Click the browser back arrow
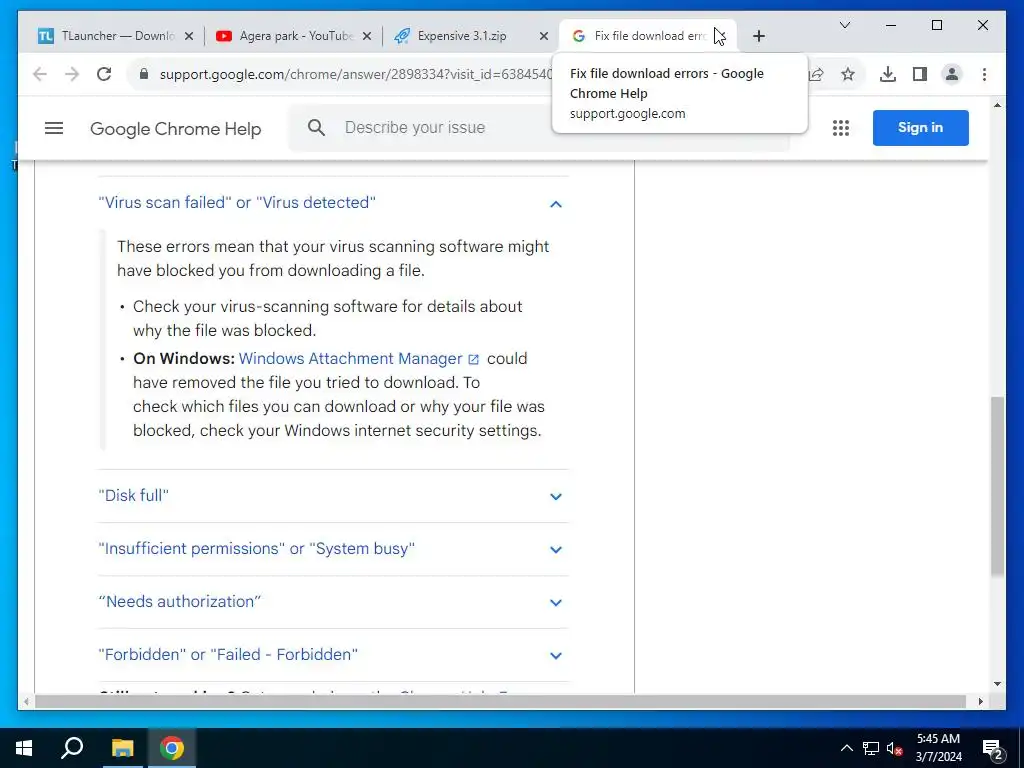 click(x=40, y=74)
